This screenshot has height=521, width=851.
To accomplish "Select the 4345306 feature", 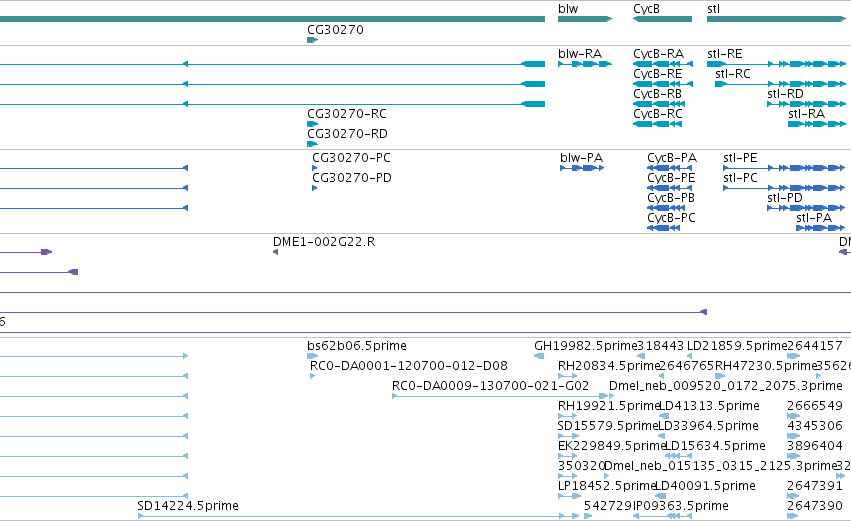I will [793, 436].
